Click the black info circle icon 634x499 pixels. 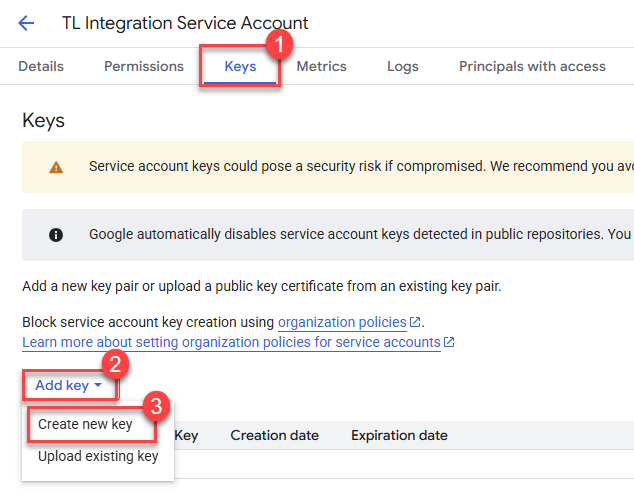click(56, 235)
